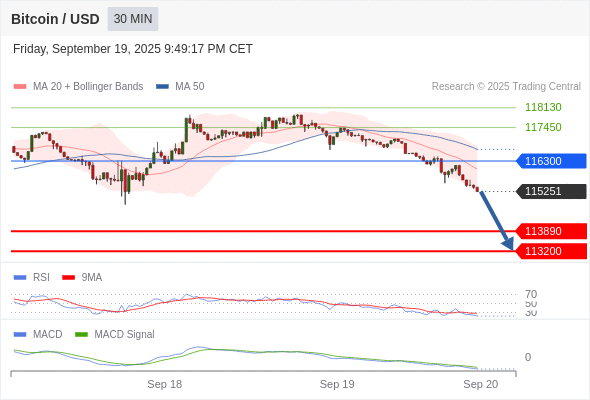Click the red 113890 support price tag
The image size is (590, 400).
point(551,231)
